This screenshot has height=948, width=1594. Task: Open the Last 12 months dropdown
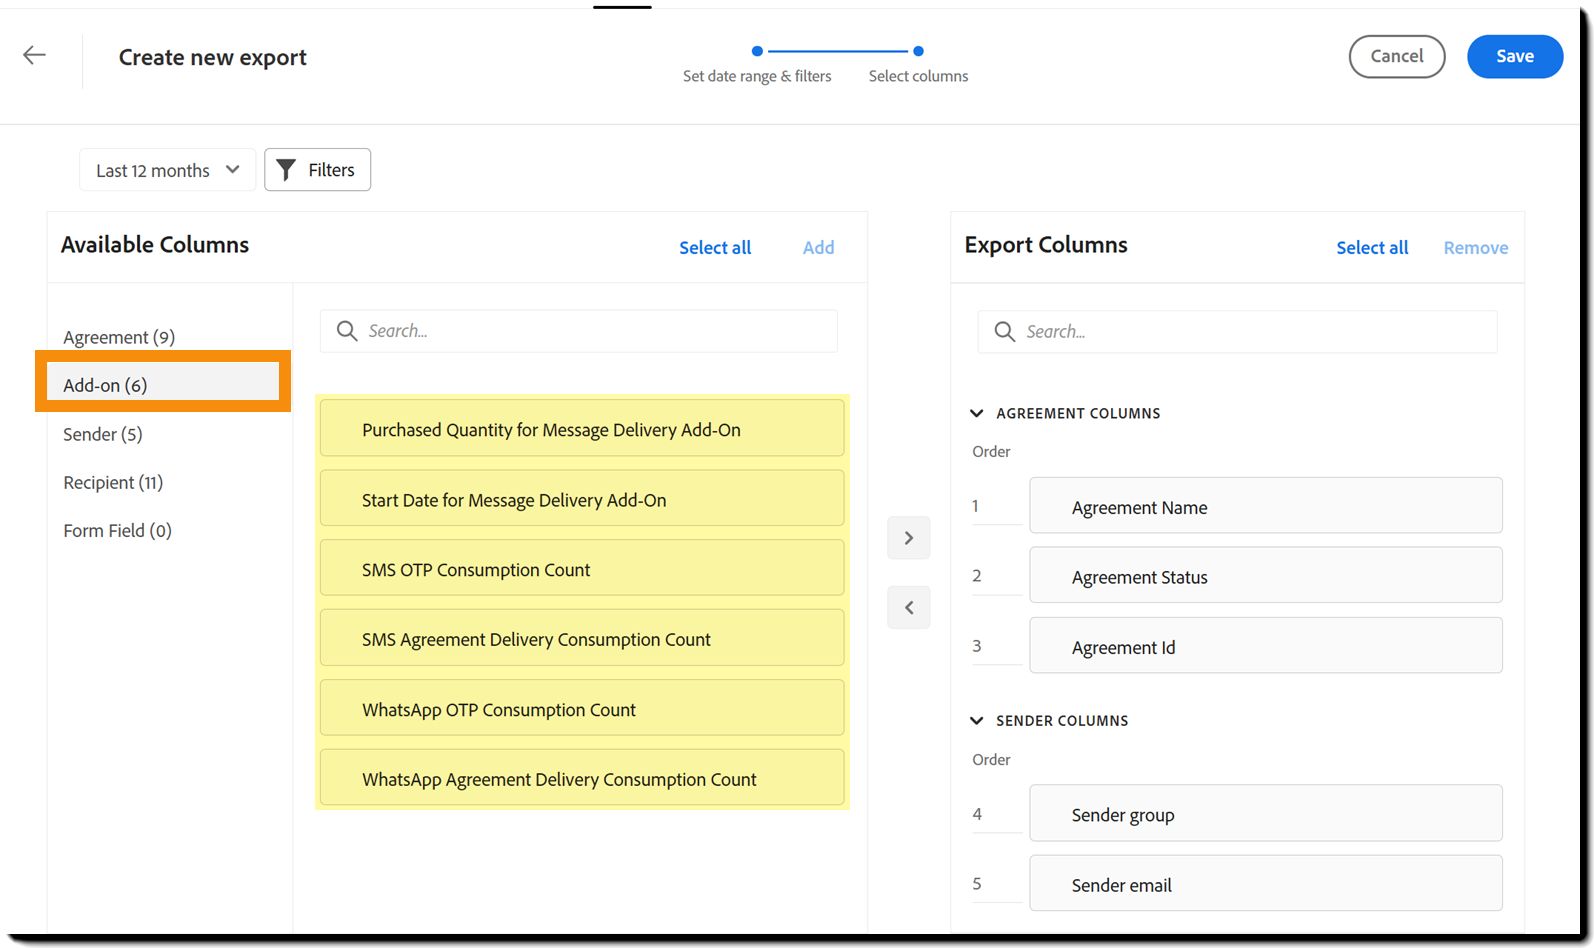pos(167,170)
